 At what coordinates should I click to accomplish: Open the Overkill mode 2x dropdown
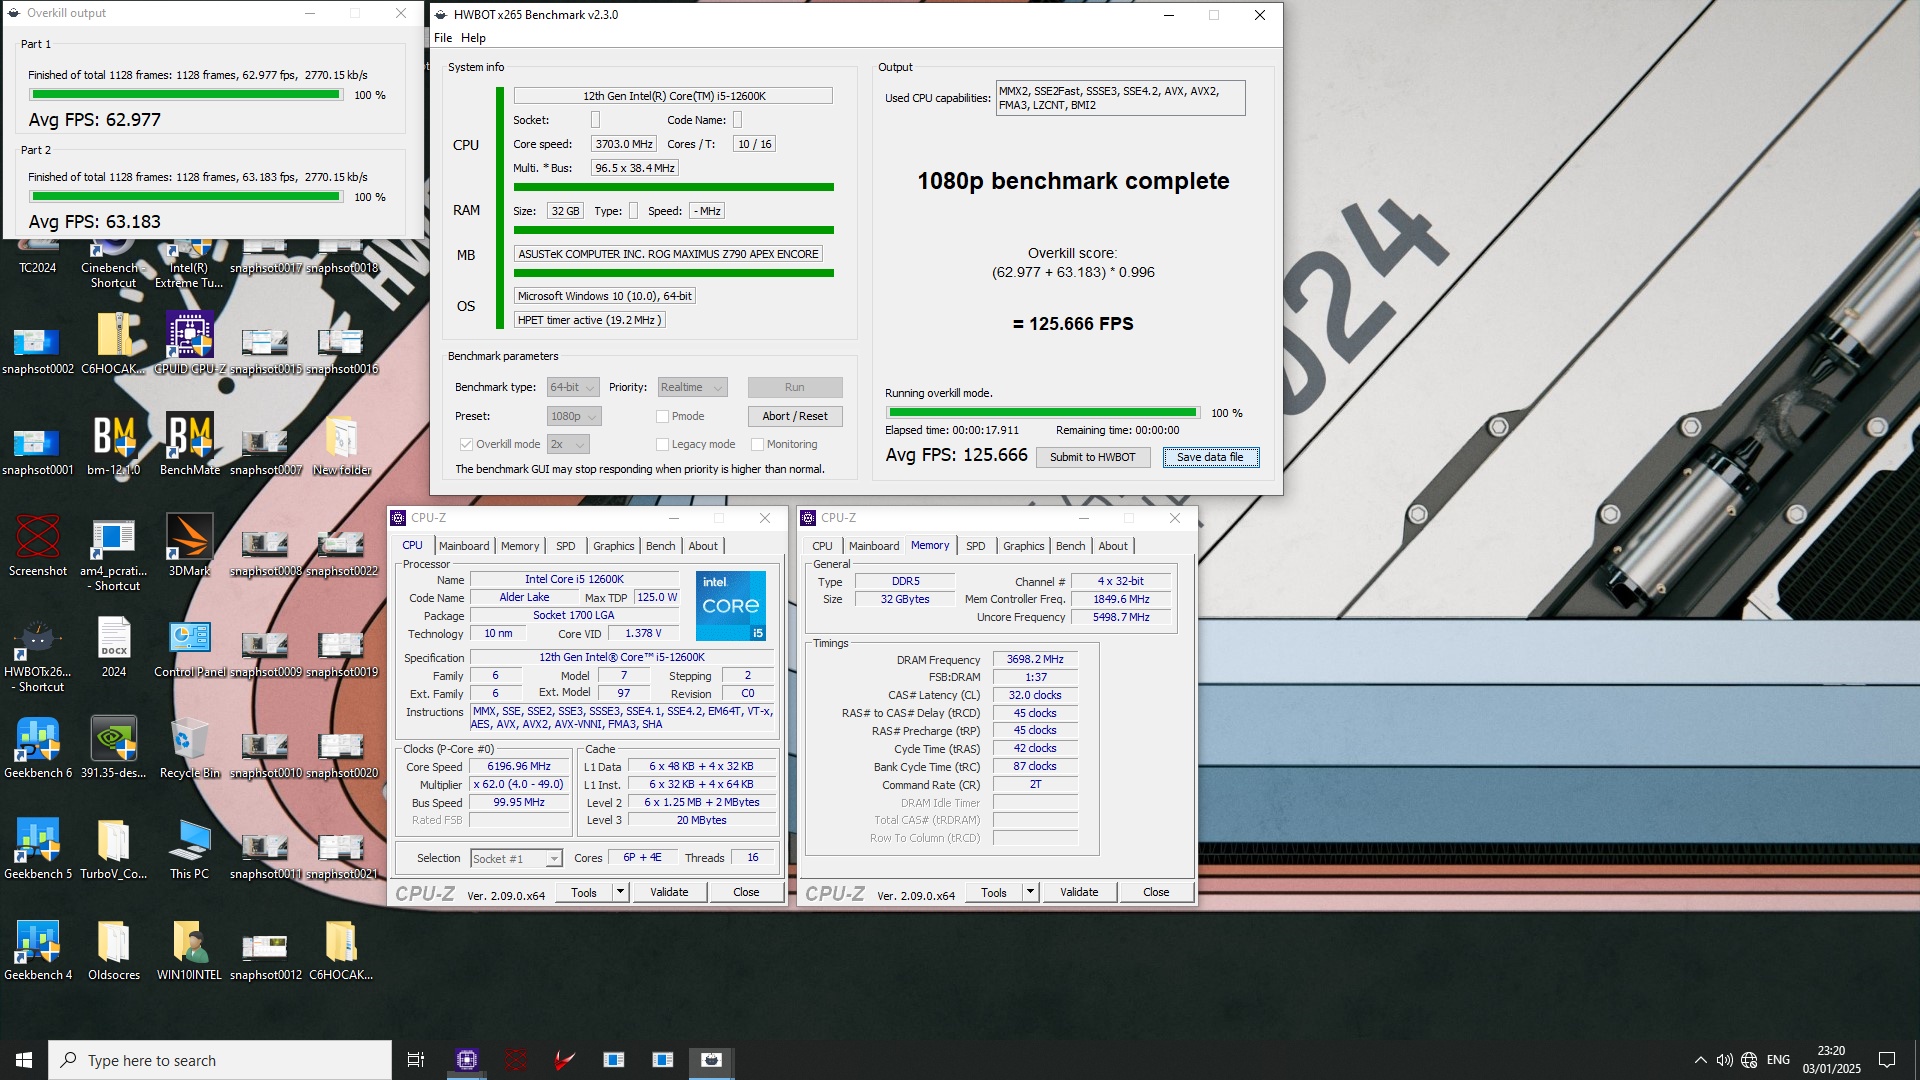tap(568, 444)
